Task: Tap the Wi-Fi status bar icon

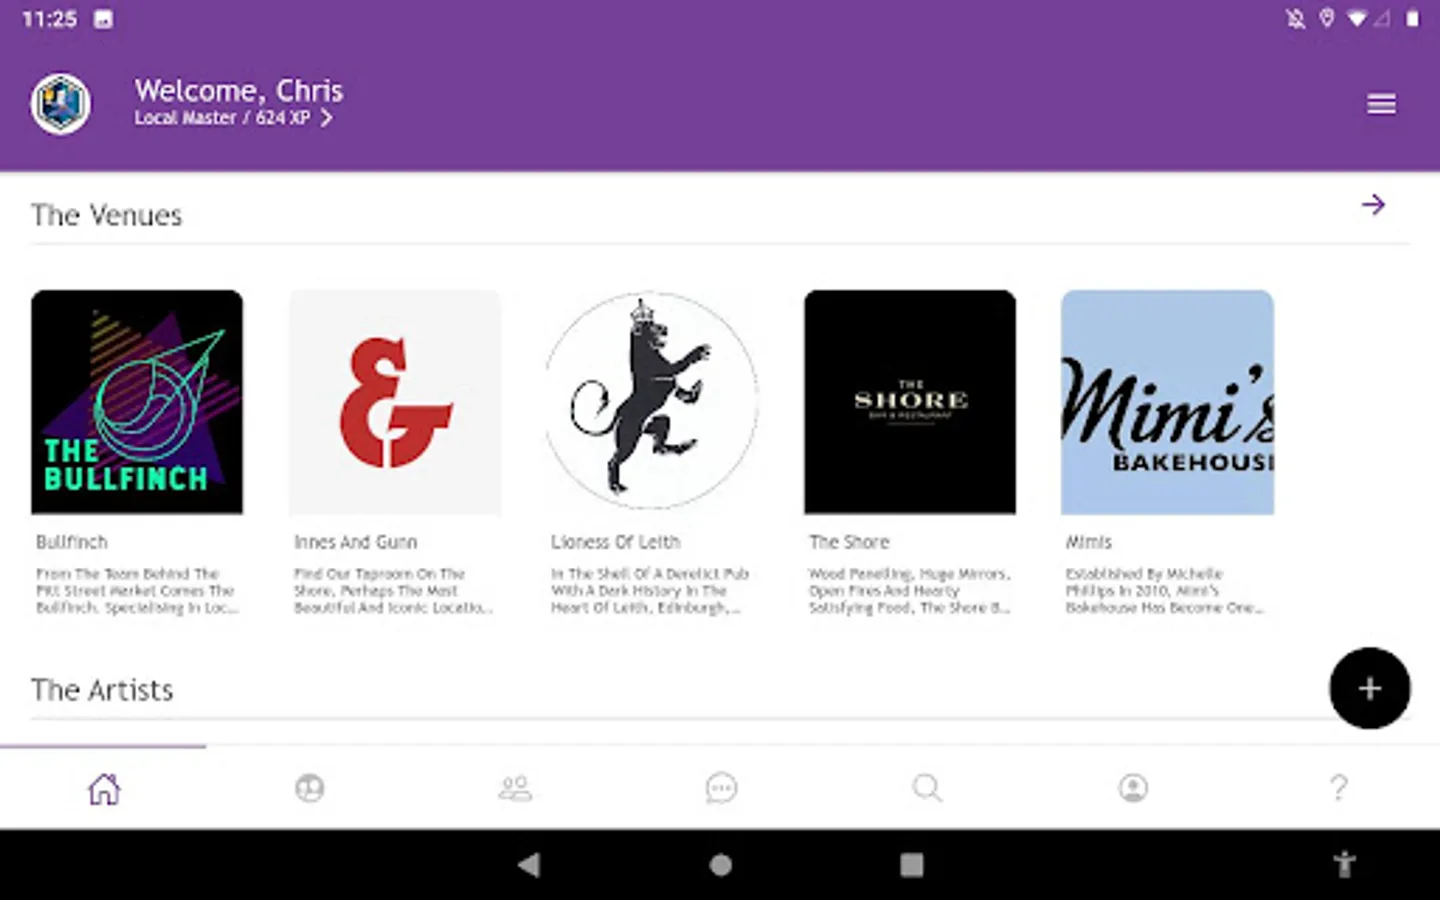Action: (1357, 18)
